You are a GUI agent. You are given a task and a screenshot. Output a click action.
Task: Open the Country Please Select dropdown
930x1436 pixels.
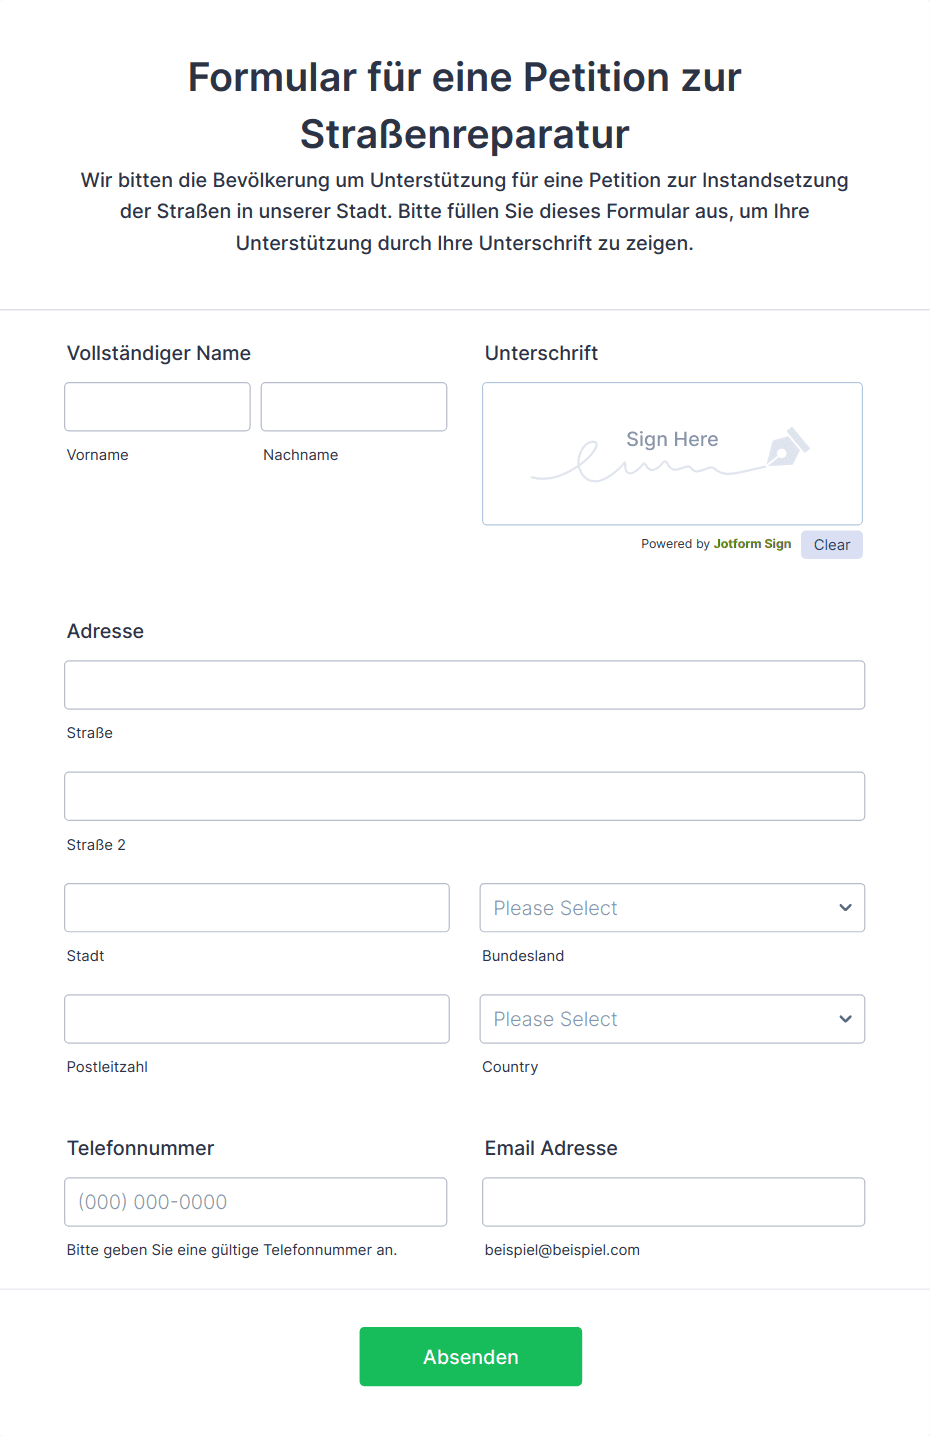(672, 1019)
